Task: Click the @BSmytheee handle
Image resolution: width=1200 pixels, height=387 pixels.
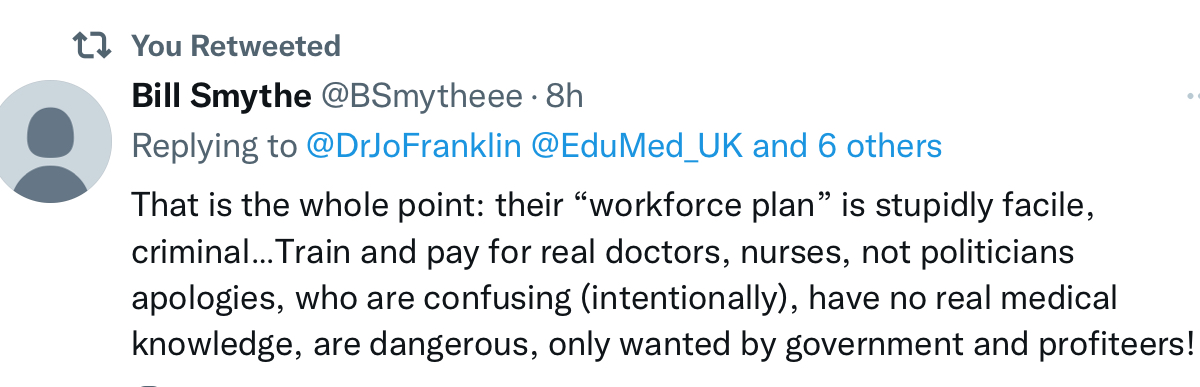Action: 420,96
